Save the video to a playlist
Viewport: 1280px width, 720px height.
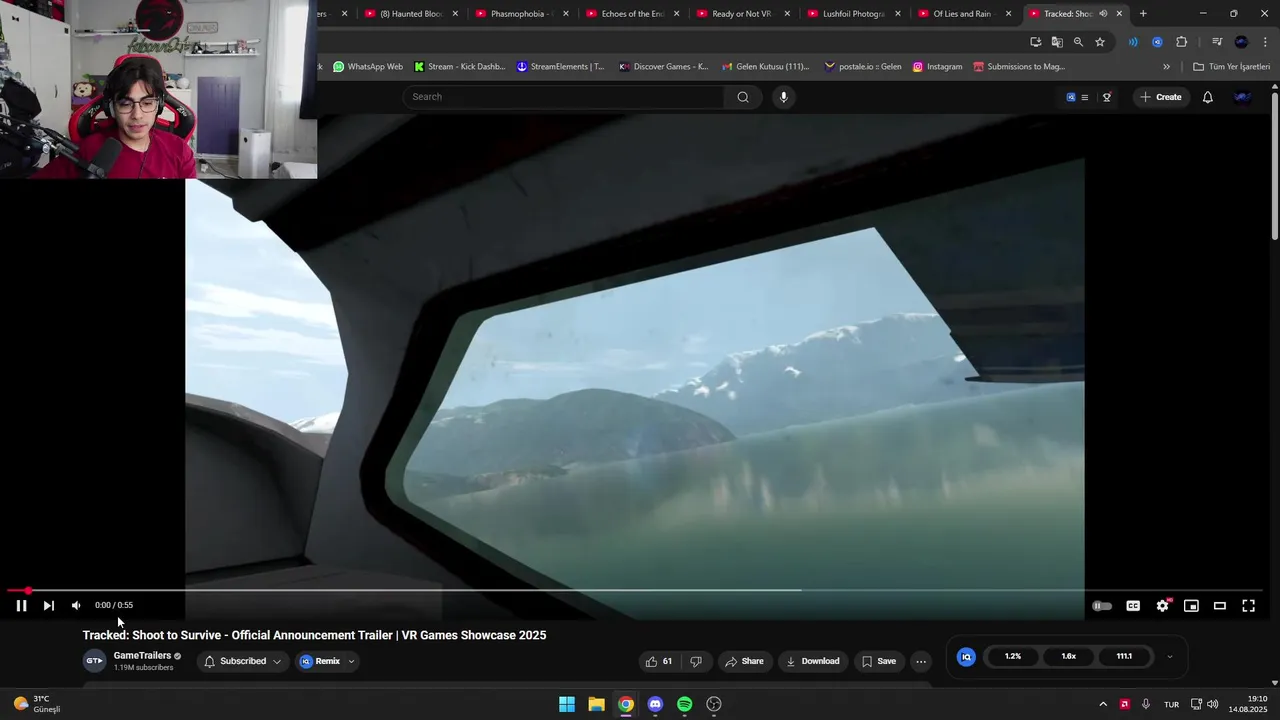(x=879, y=661)
